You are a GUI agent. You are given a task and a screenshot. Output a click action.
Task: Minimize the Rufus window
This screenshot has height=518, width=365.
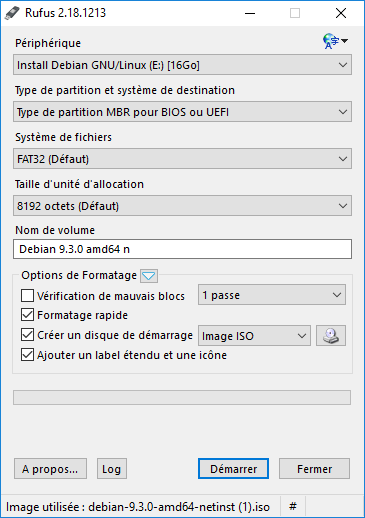[x=250, y=13]
